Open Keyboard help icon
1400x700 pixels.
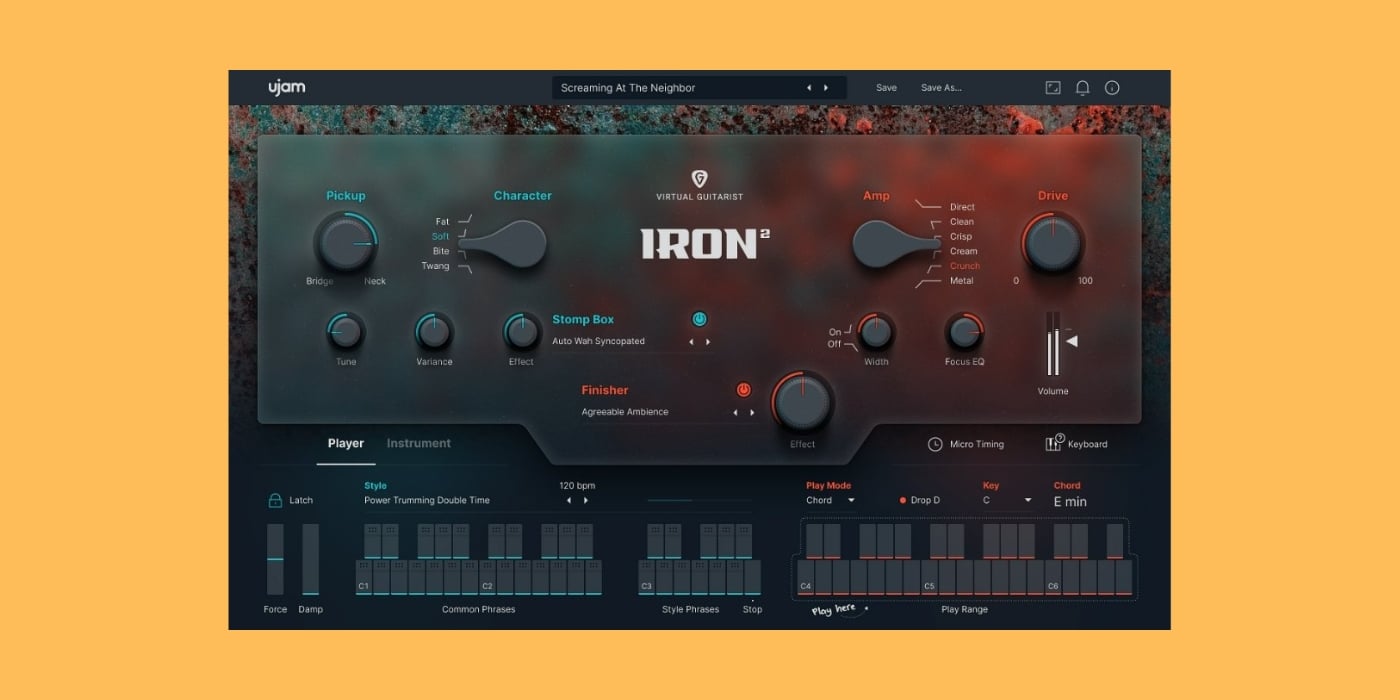point(1054,443)
